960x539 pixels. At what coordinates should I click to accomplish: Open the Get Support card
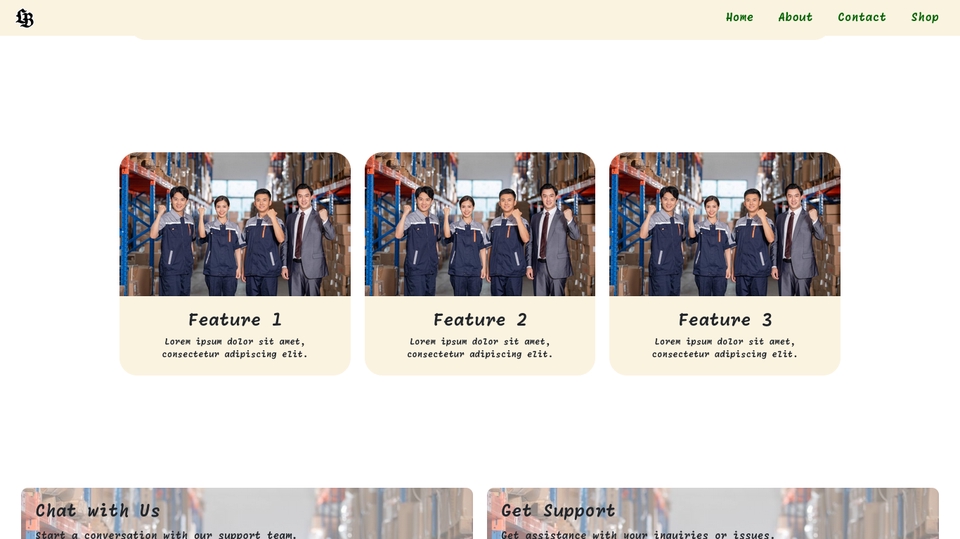pyautogui.click(x=713, y=513)
